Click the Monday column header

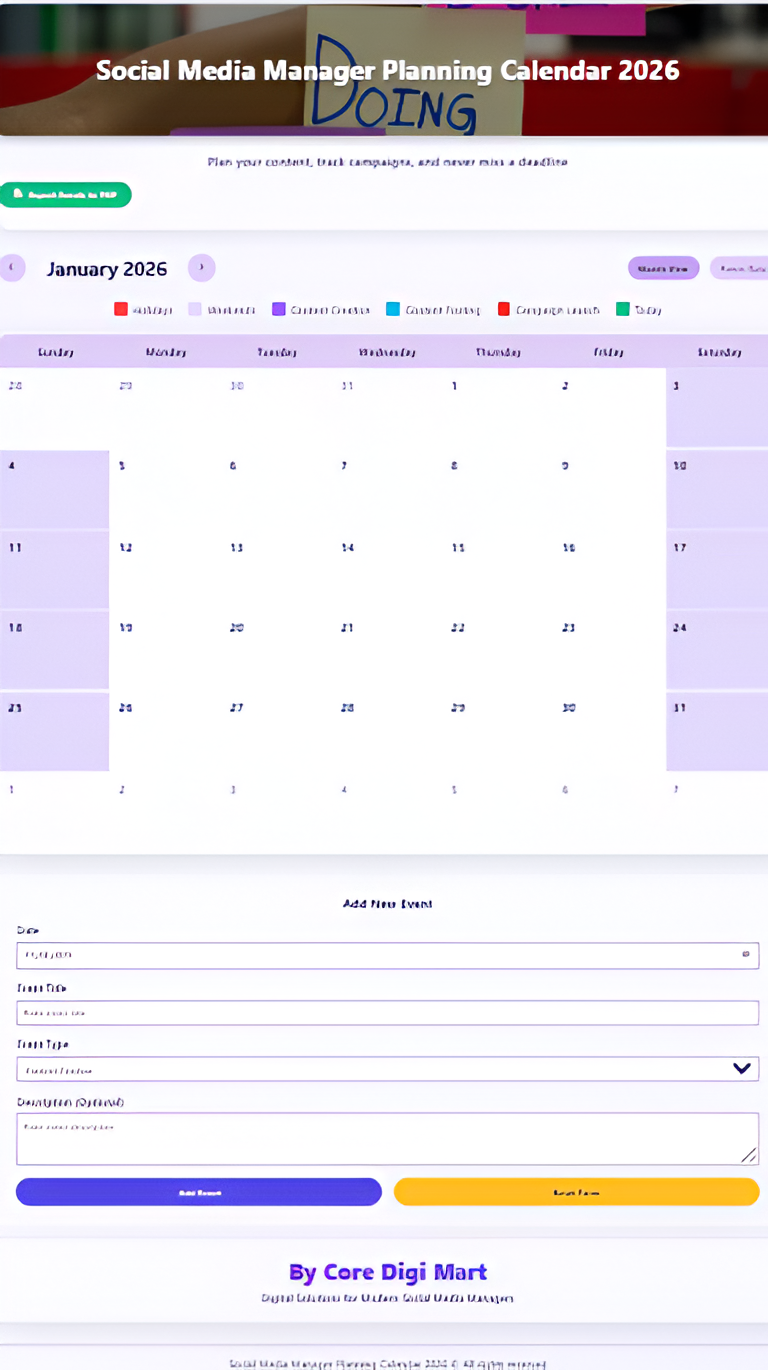(x=166, y=352)
